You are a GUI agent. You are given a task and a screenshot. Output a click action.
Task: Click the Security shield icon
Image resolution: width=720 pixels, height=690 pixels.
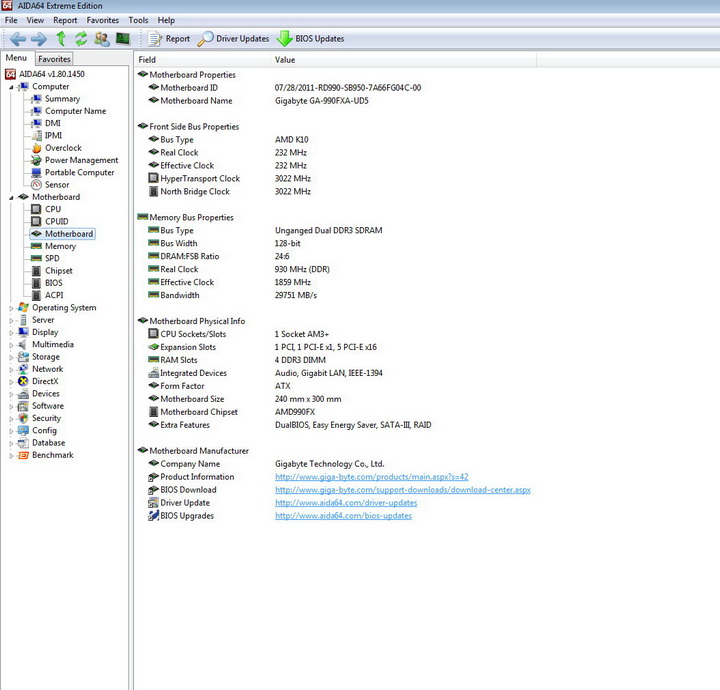[x=23, y=418]
